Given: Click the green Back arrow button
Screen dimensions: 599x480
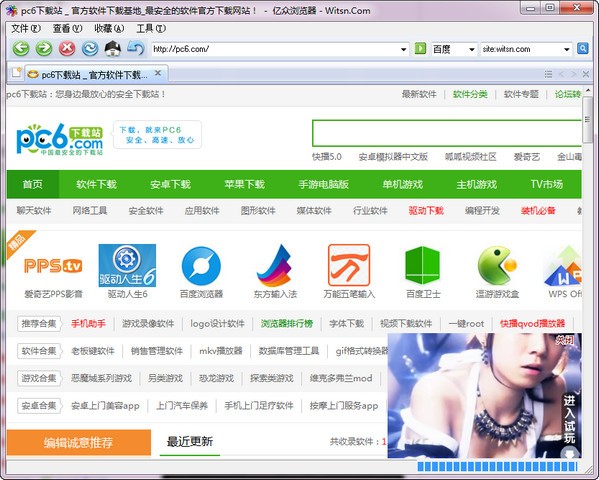Looking at the screenshot, I should pyautogui.click(x=21, y=49).
